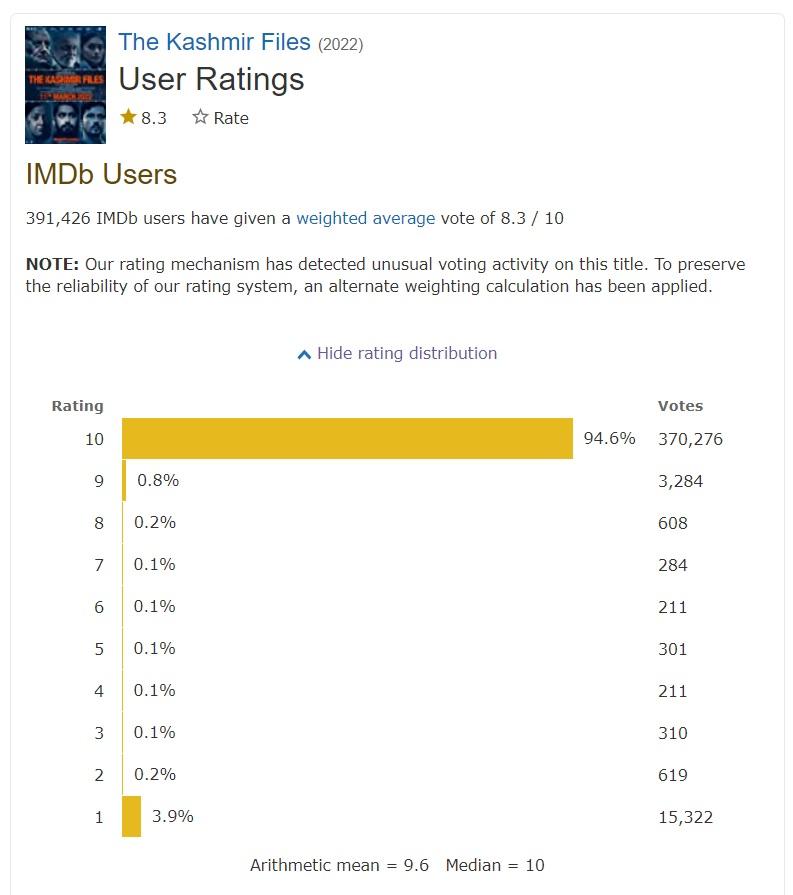Click the 370,276 votes count
The height and width of the screenshot is (895, 793).
(690, 439)
